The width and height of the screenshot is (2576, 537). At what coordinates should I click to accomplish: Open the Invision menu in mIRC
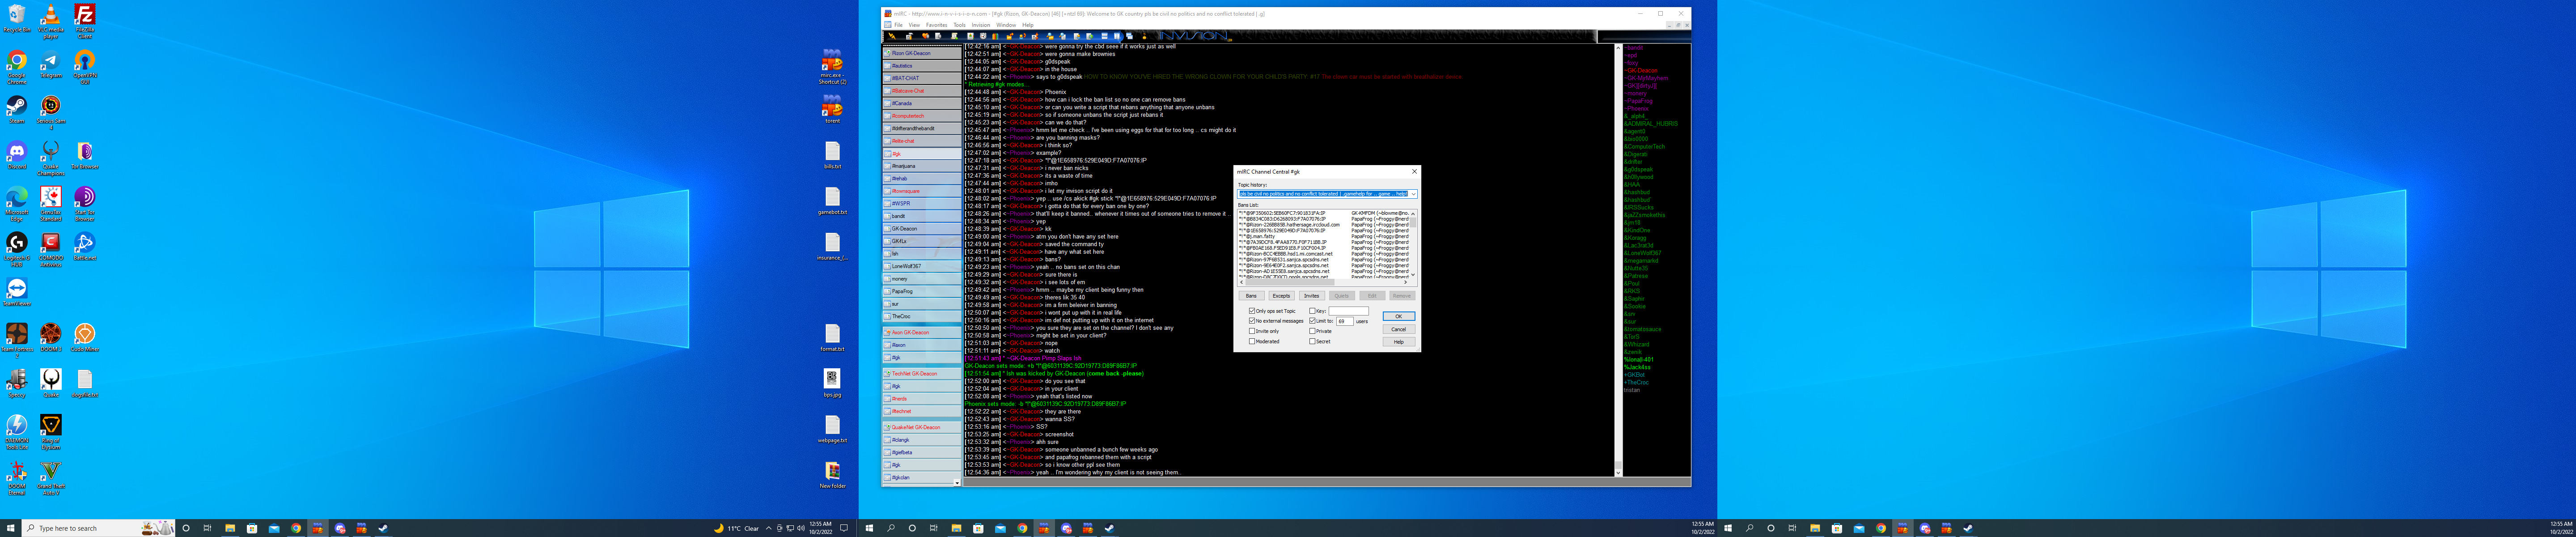pos(981,25)
